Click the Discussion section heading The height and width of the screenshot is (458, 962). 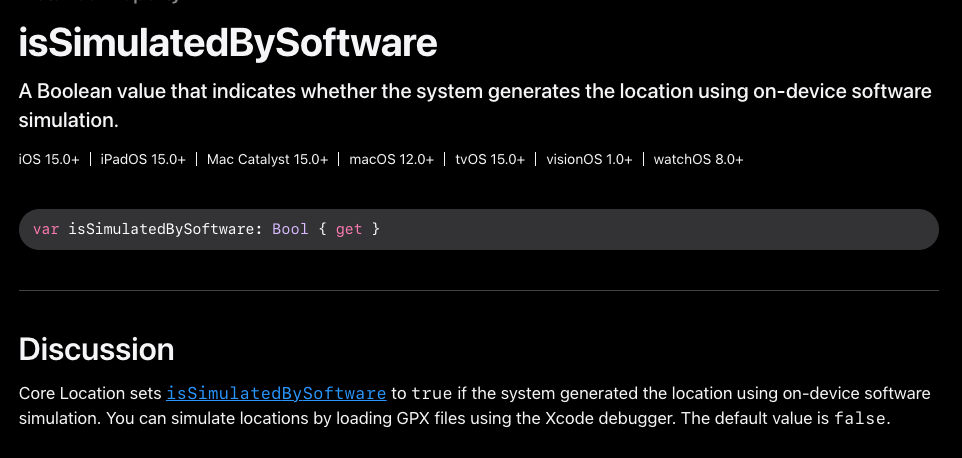[96, 349]
